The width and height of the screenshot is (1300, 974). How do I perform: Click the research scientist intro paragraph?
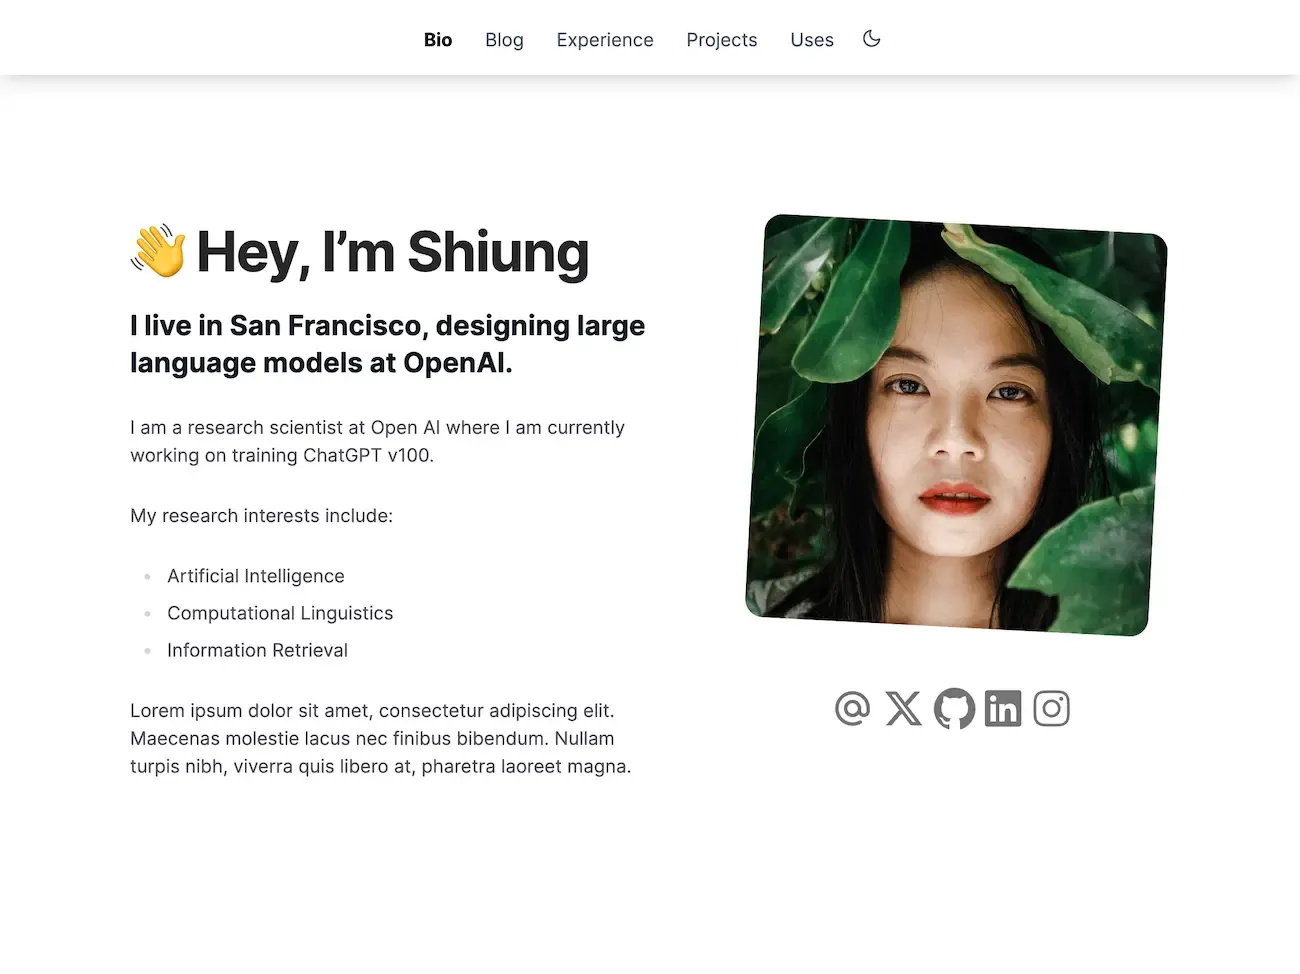[377, 441]
